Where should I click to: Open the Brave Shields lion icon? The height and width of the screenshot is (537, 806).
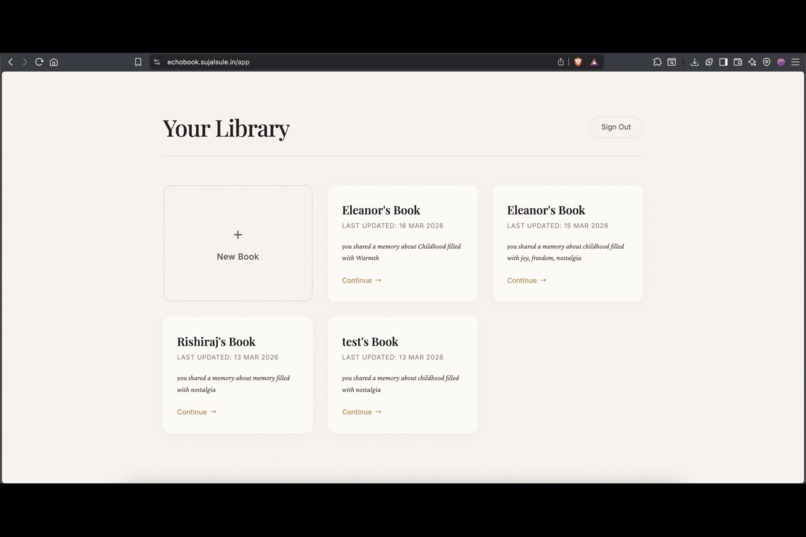(x=578, y=62)
